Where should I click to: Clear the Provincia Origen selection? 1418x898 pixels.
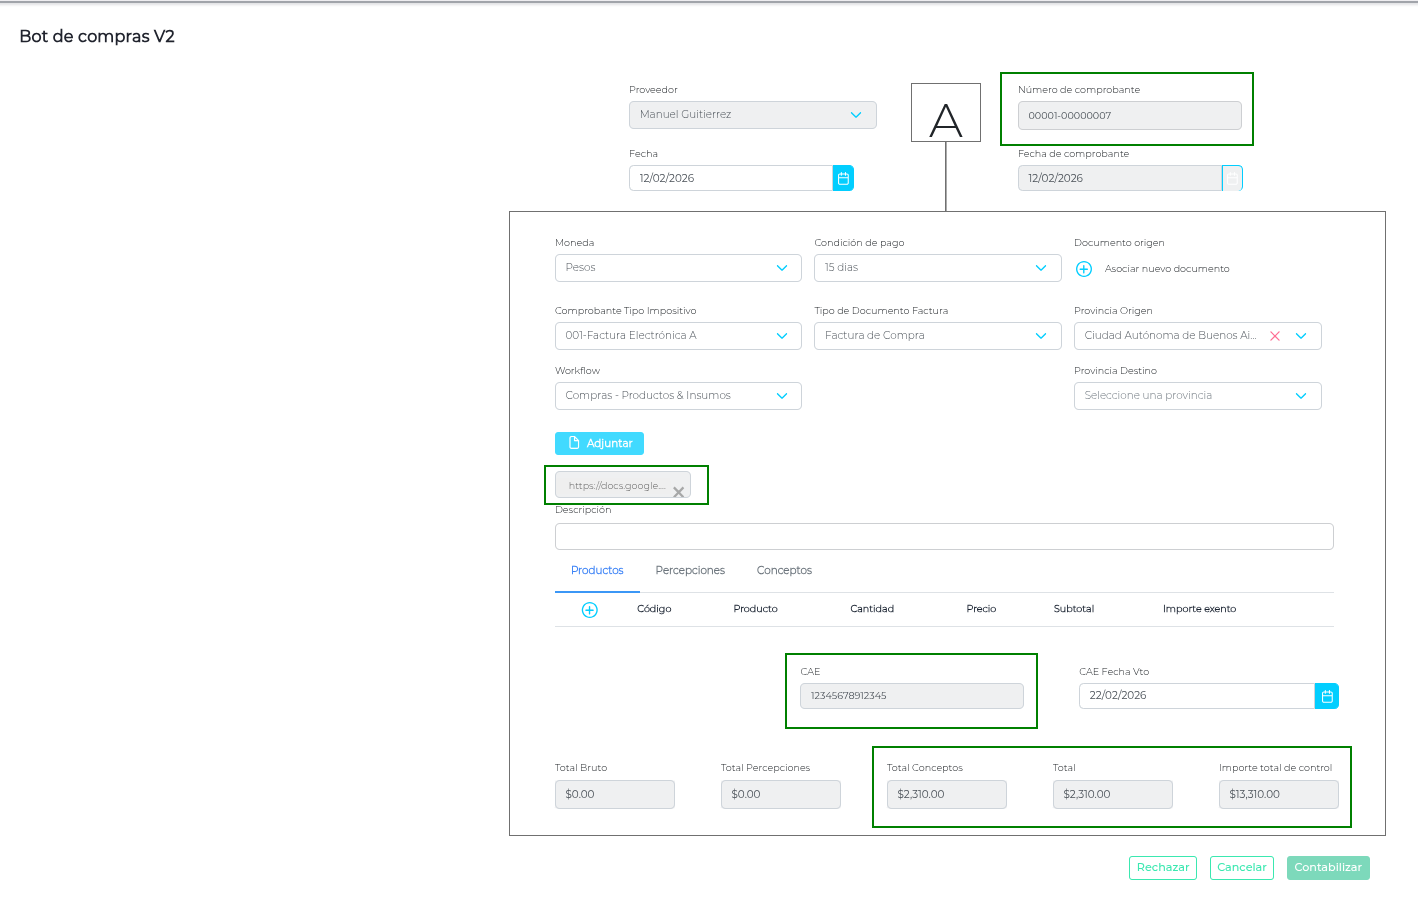click(1275, 336)
